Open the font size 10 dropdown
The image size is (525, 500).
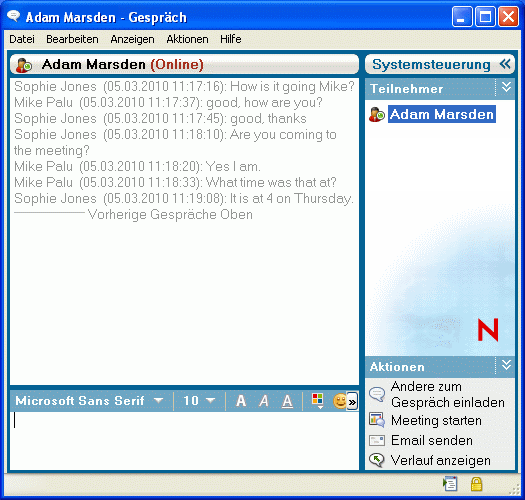(199, 401)
